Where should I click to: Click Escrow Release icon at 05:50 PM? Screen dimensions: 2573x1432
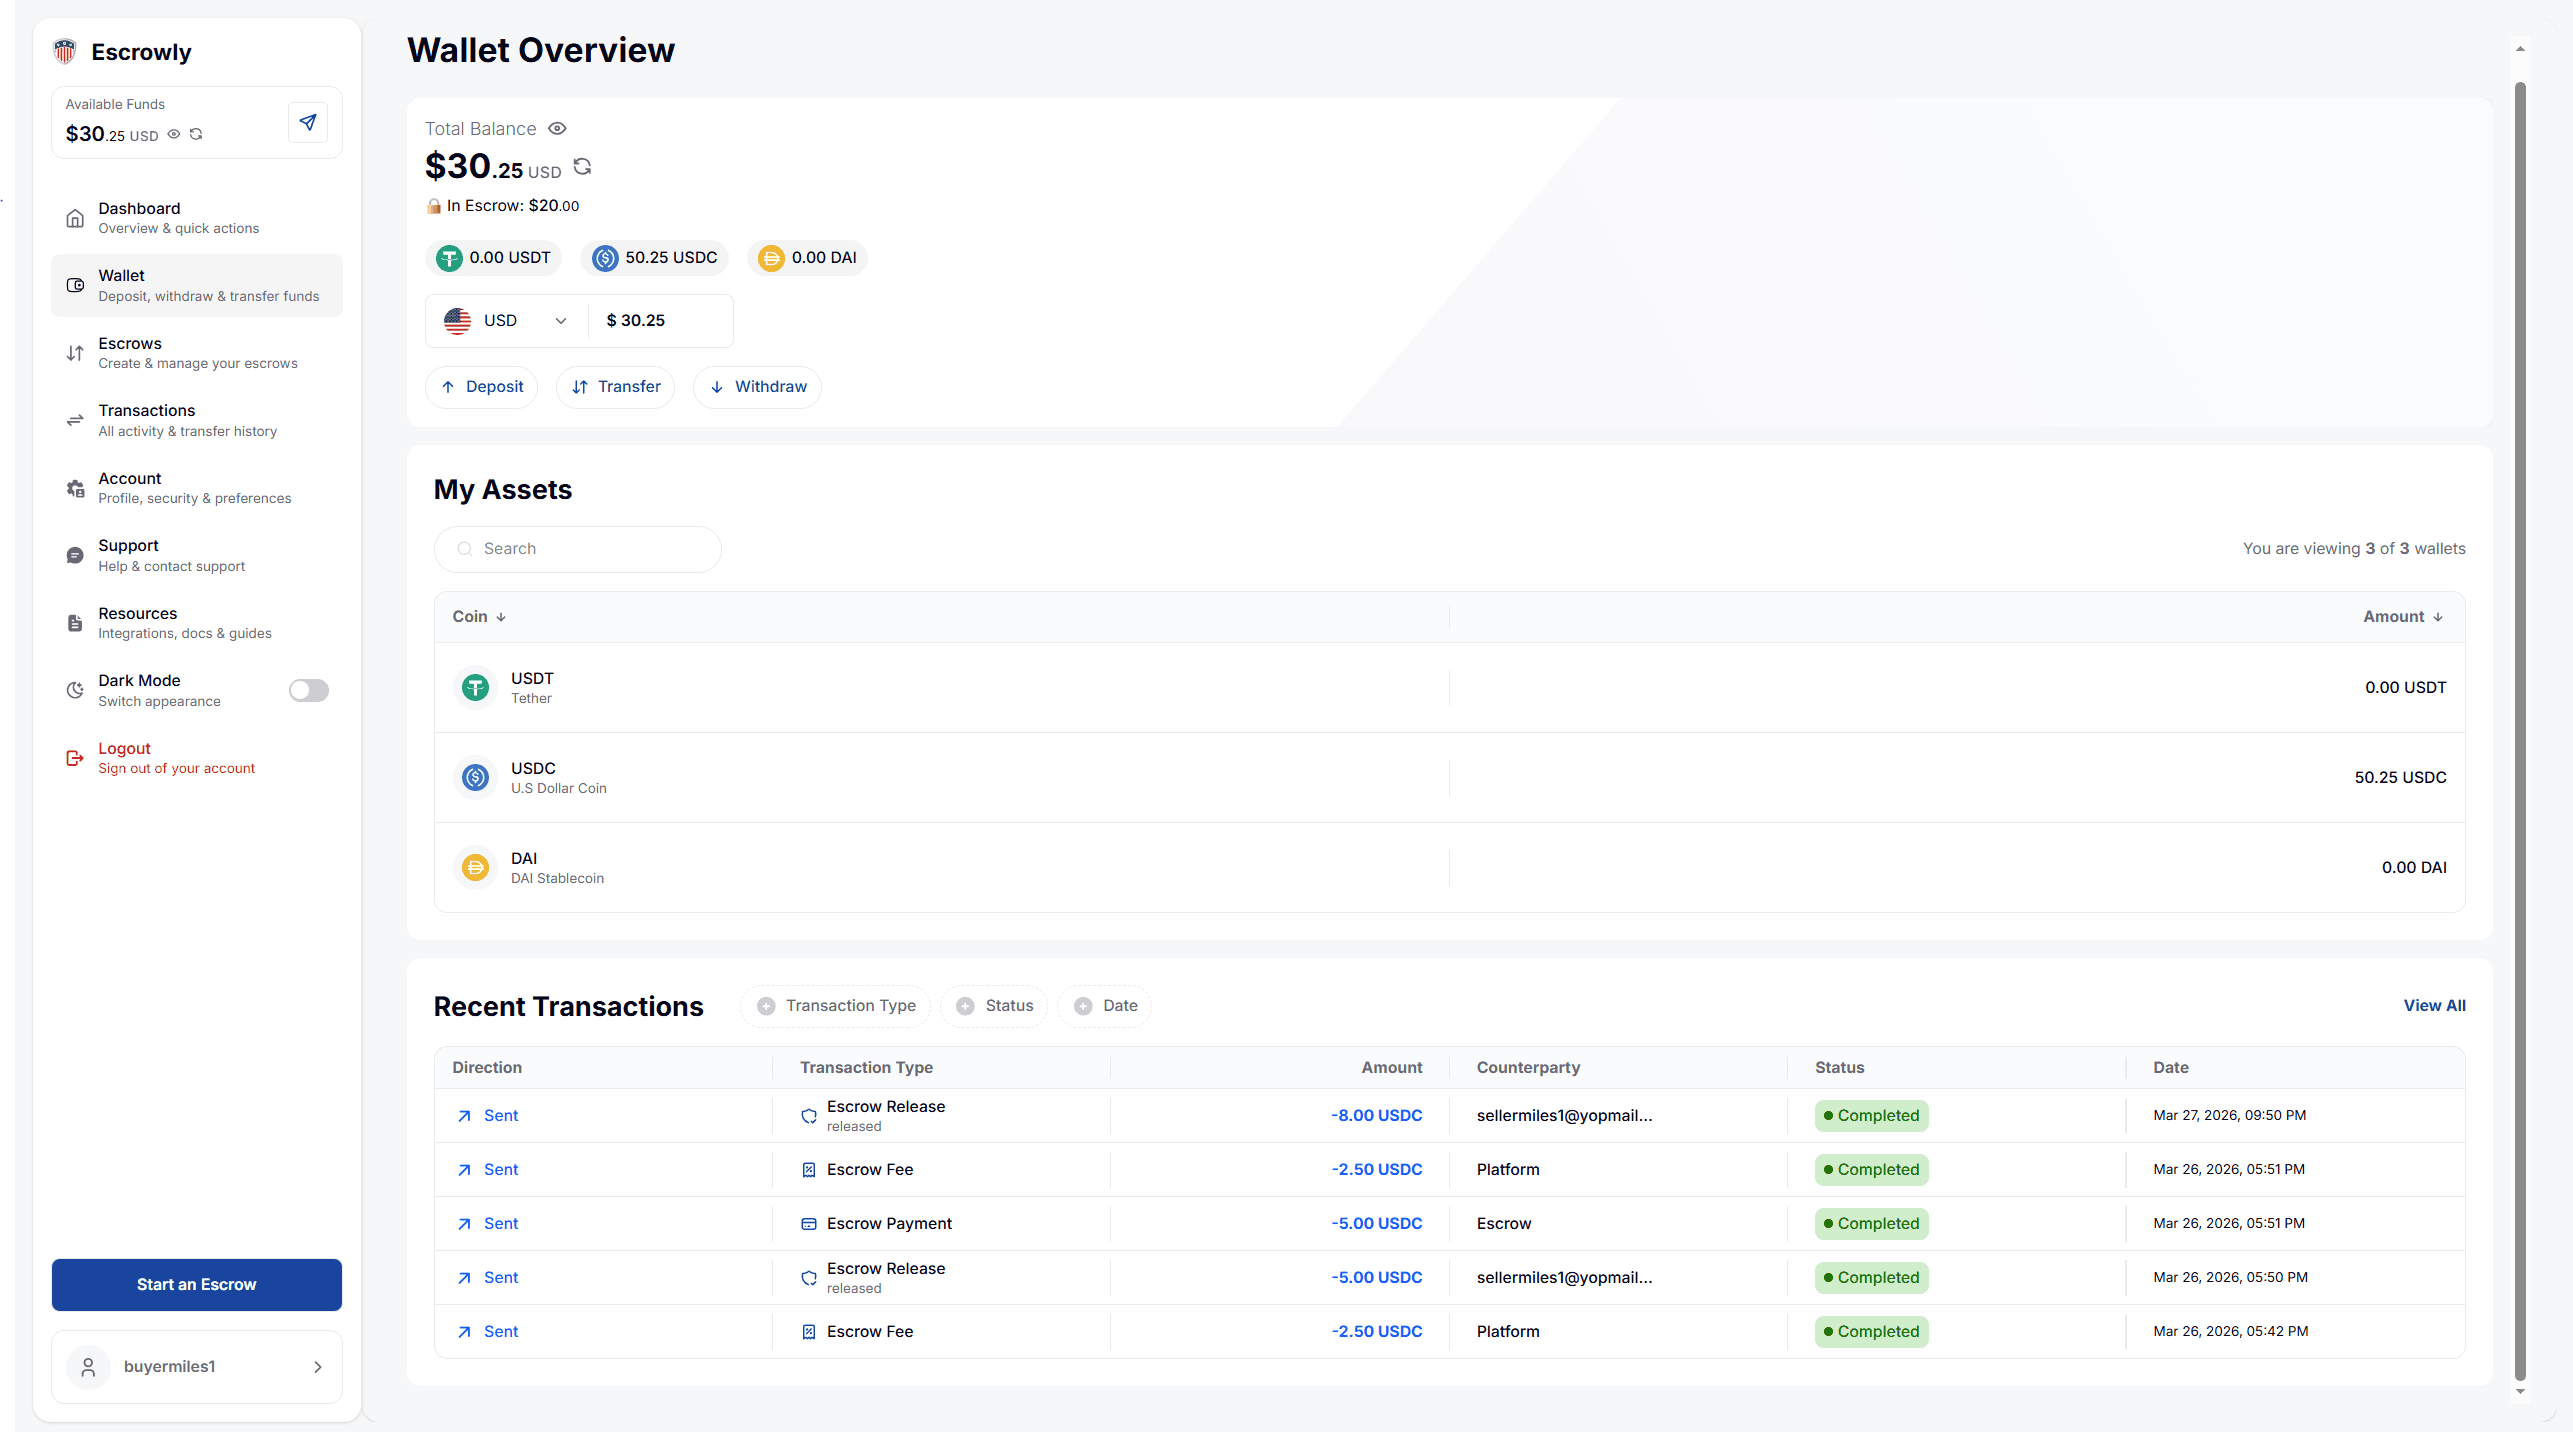tap(809, 1278)
